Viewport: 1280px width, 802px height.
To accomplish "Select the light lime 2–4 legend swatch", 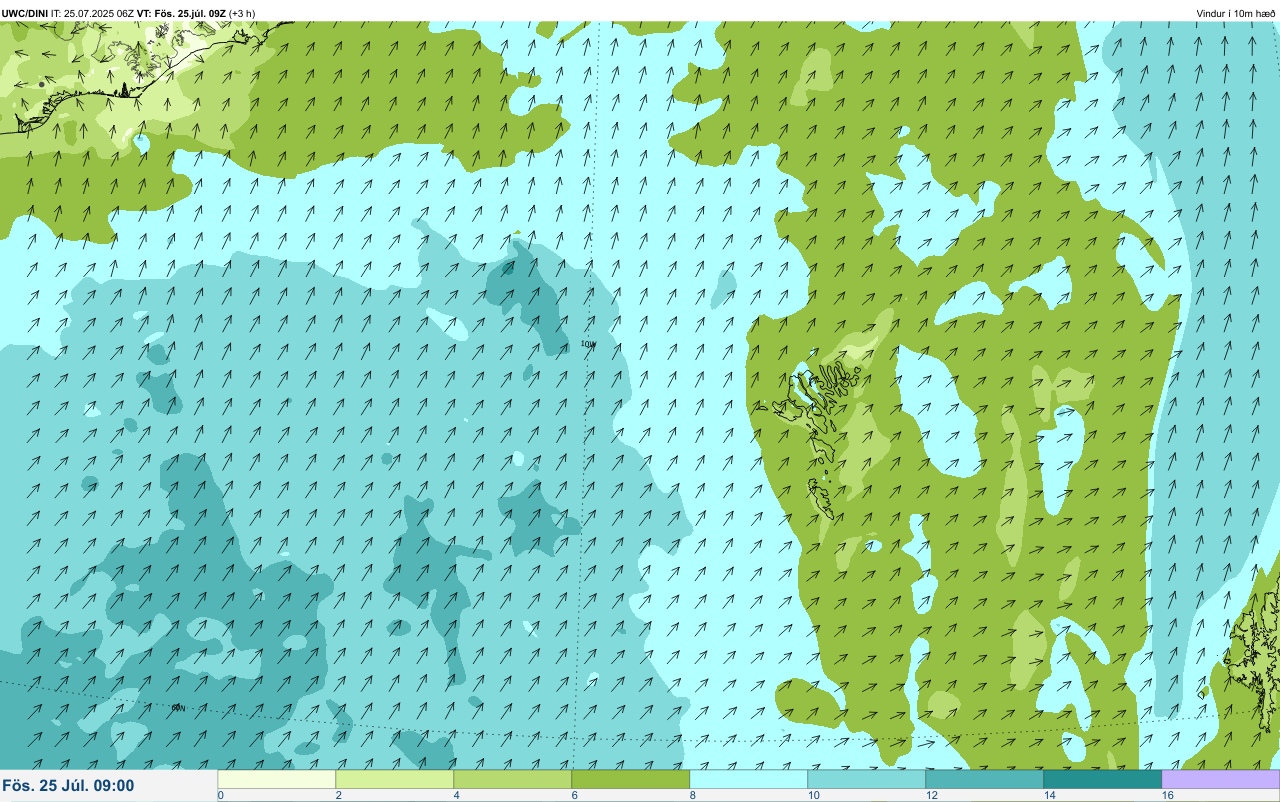I will coord(394,779).
